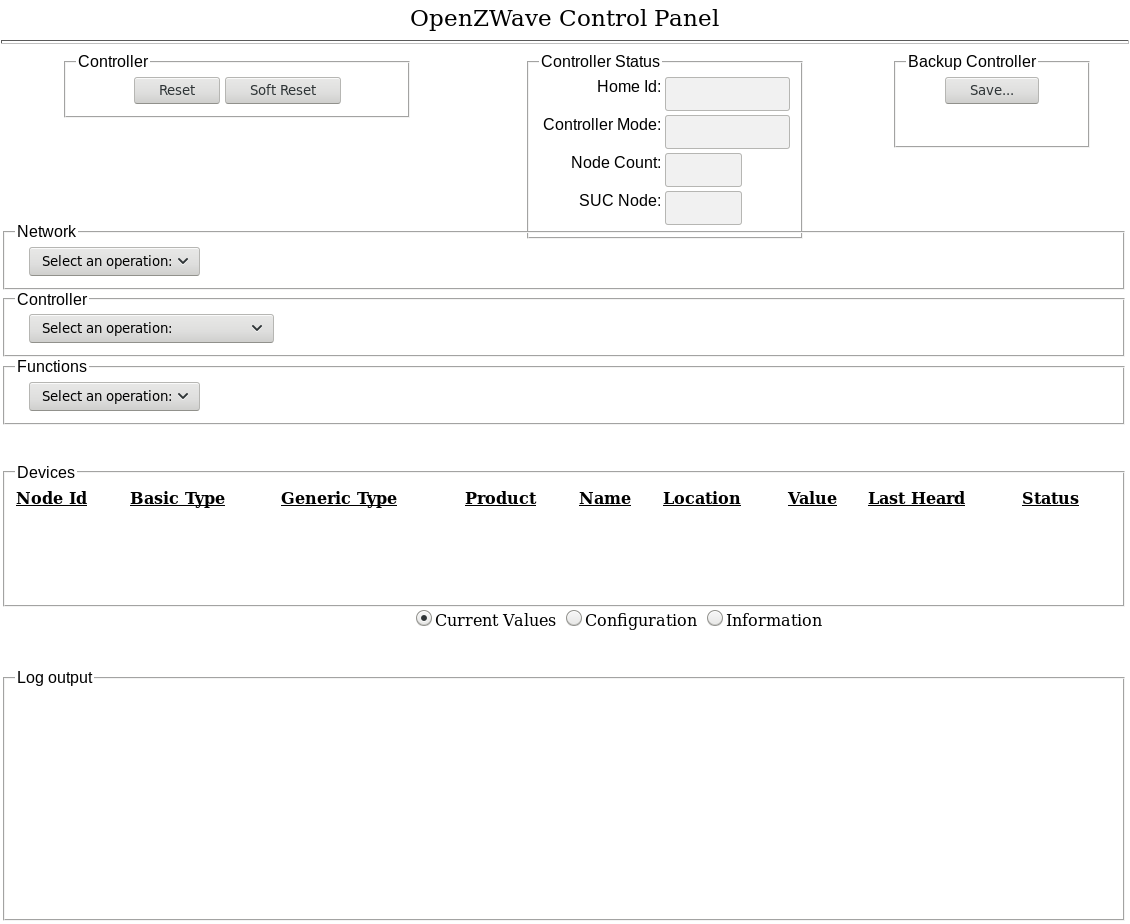Click the Network legend text

[46, 231]
